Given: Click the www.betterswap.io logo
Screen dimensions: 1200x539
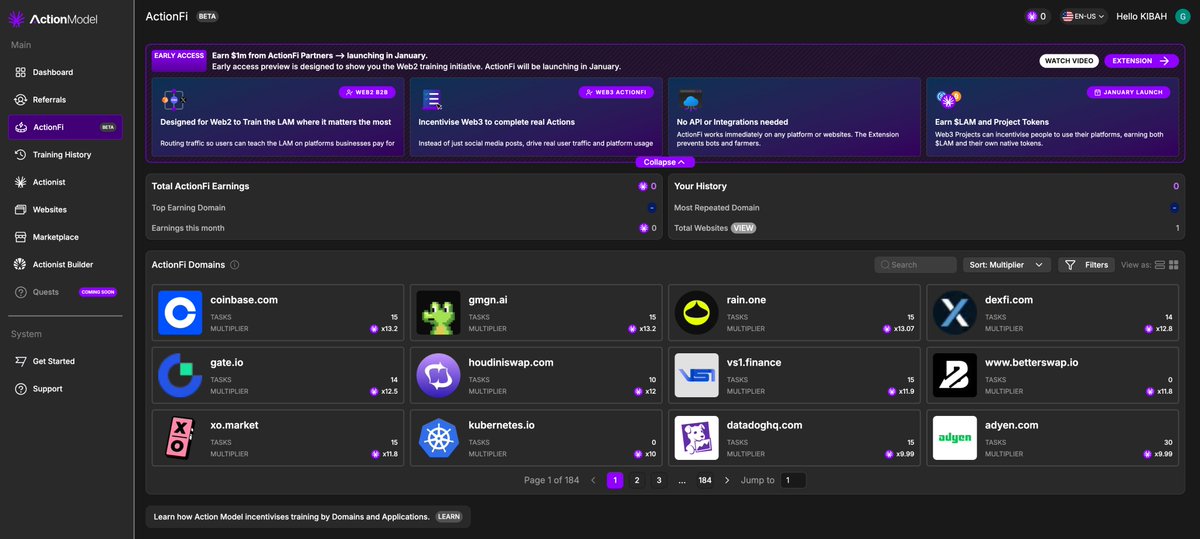Looking at the screenshot, I should pos(954,375).
